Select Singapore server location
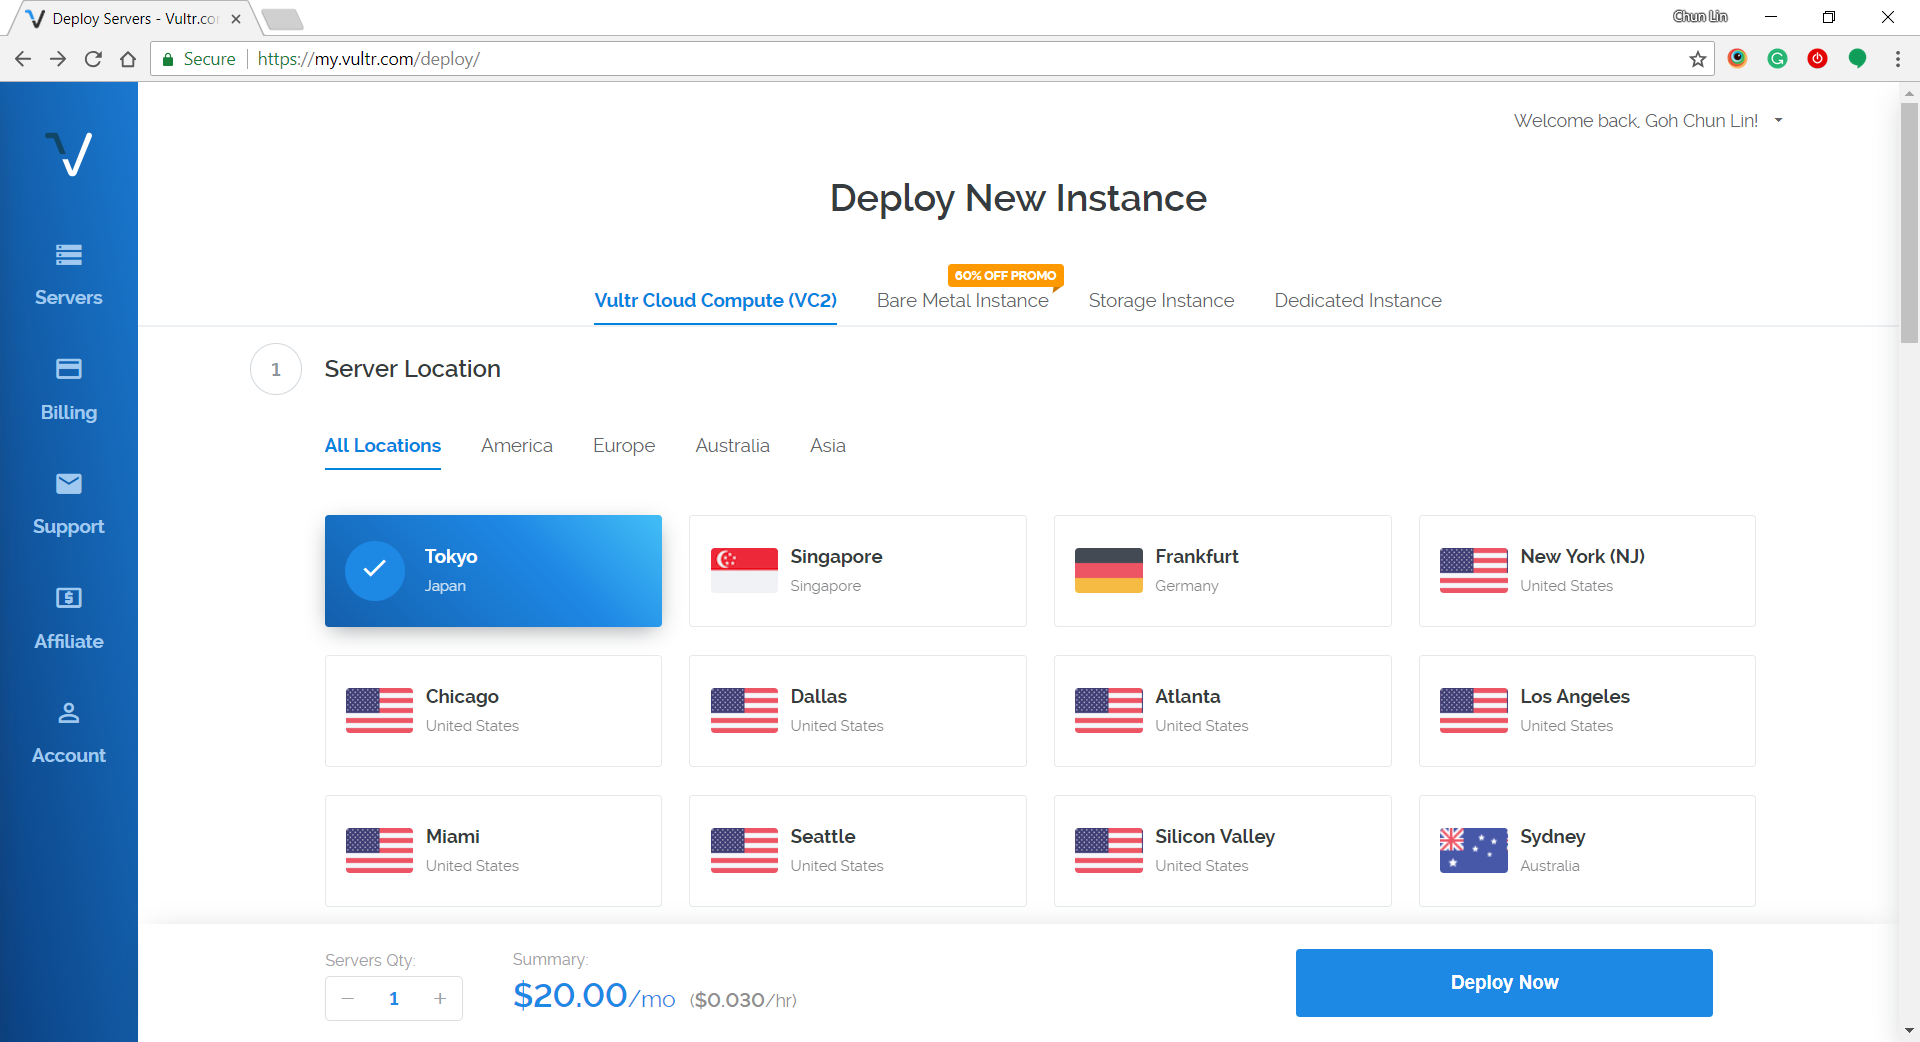The height and width of the screenshot is (1042, 1920). pos(857,571)
